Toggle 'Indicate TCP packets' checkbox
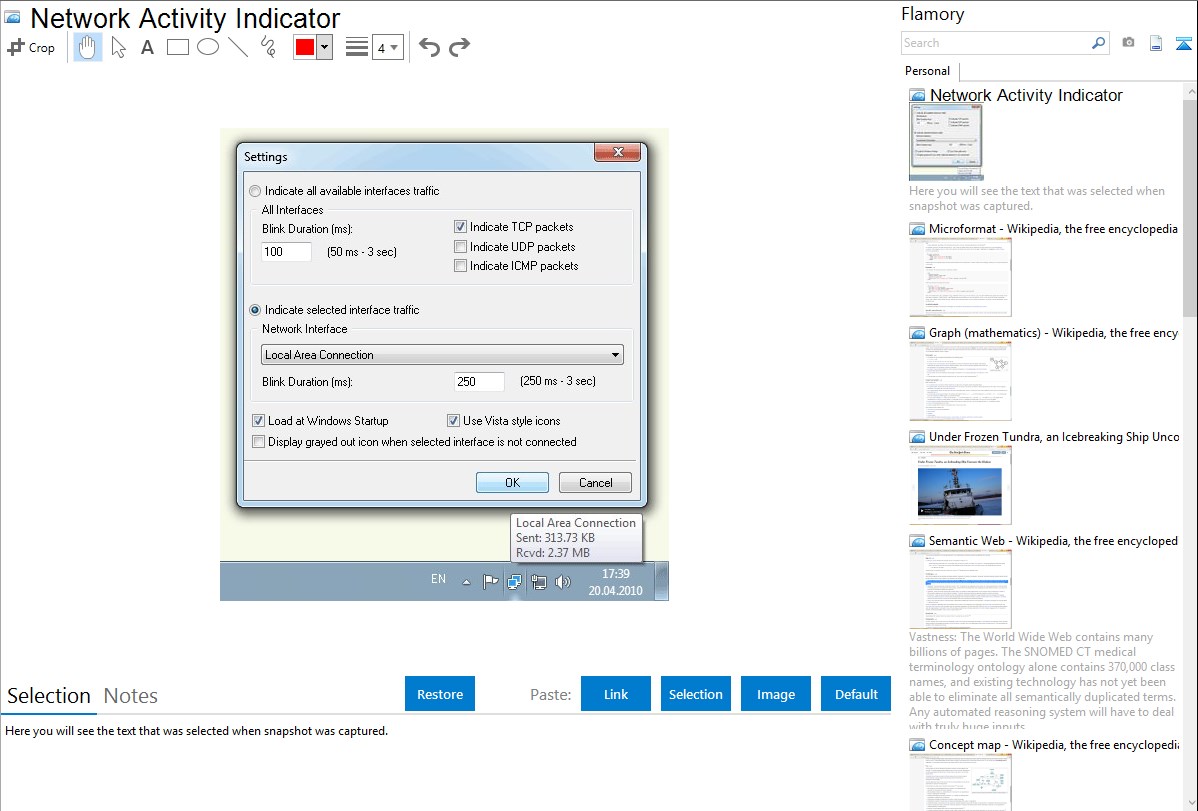The height and width of the screenshot is (811, 1198). (x=460, y=226)
